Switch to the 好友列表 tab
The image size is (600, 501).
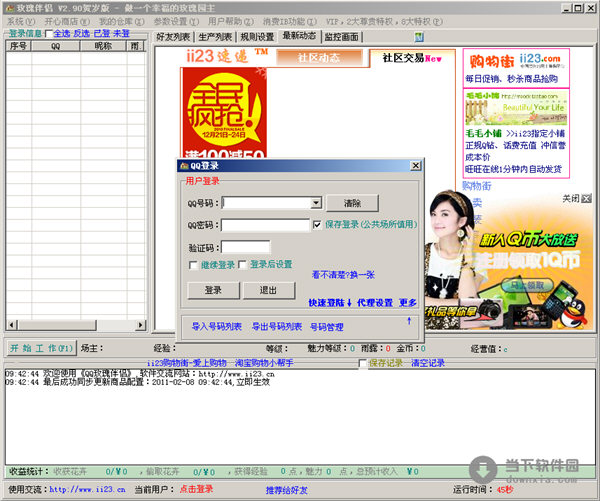[x=173, y=37]
